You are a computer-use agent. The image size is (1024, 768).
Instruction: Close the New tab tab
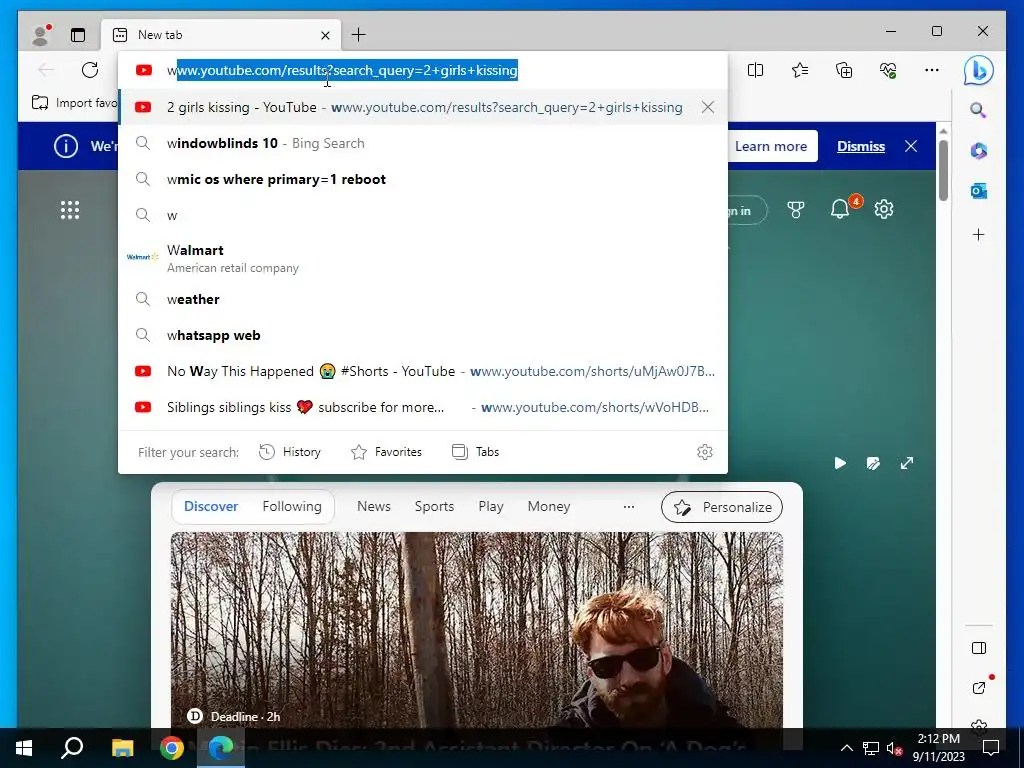(x=325, y=35)
